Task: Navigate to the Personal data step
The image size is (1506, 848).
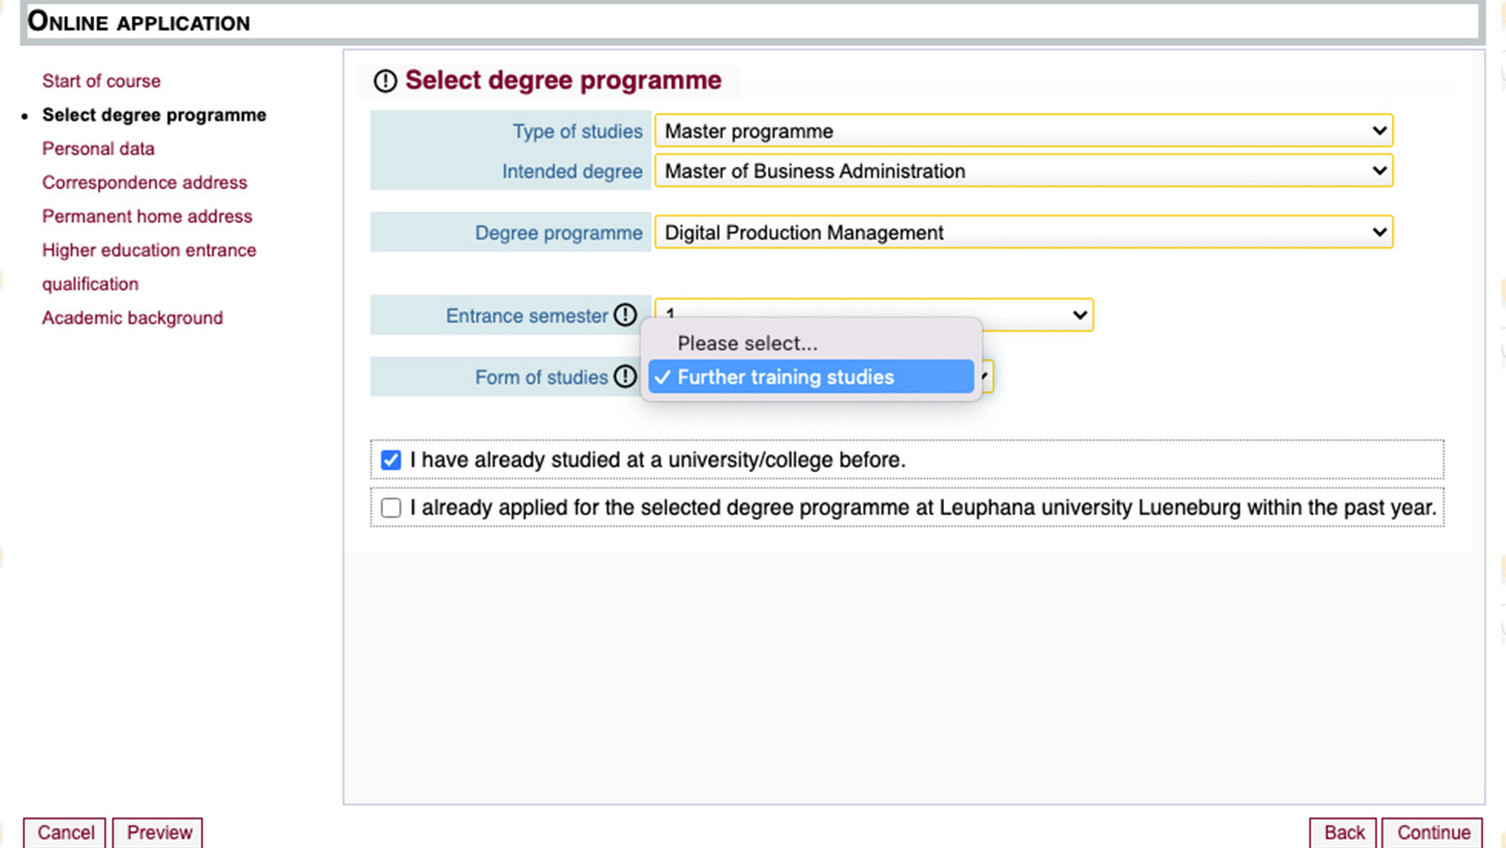Action: pyautogui.click(x=98, y=149)
